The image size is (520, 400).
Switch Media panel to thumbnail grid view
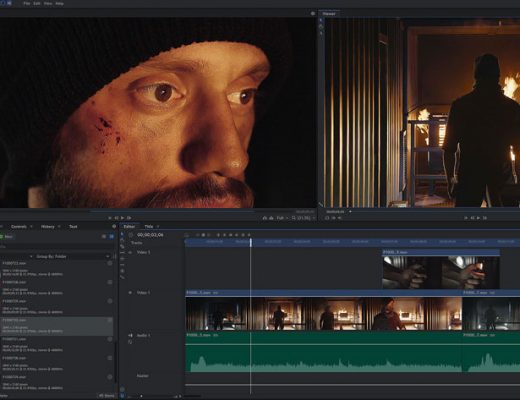pos(111,236)
